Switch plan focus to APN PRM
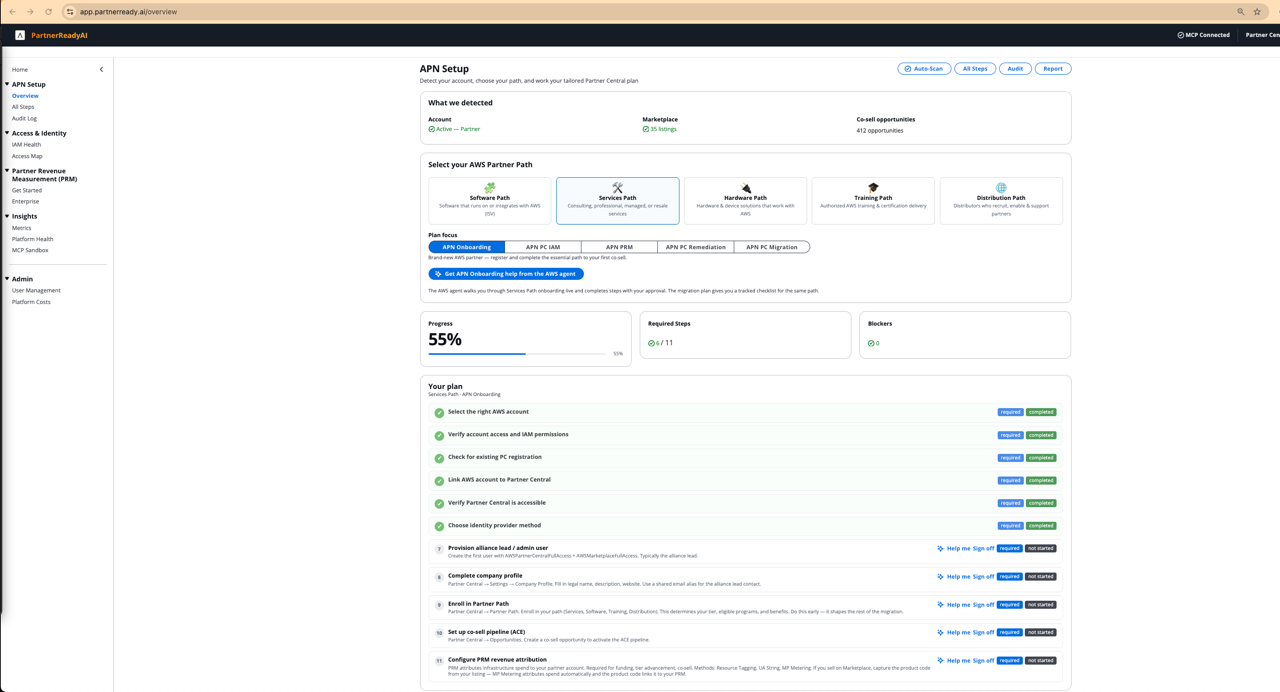 (x=619, y=247)
